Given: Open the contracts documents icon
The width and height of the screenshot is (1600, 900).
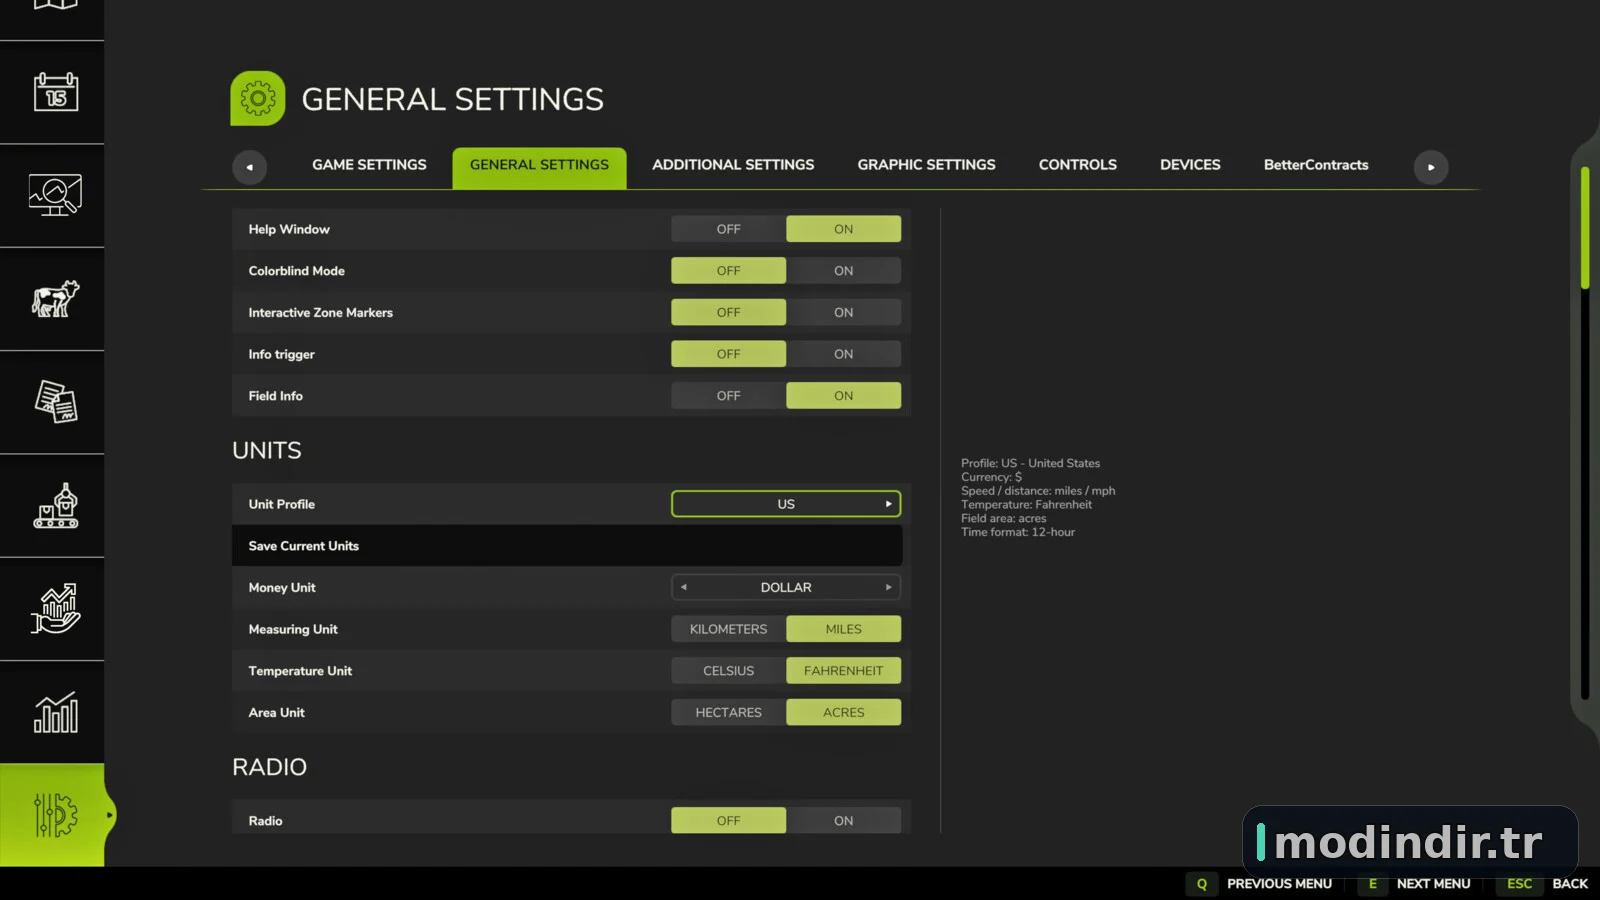Looking at the screenshot, I should [56, 402].
